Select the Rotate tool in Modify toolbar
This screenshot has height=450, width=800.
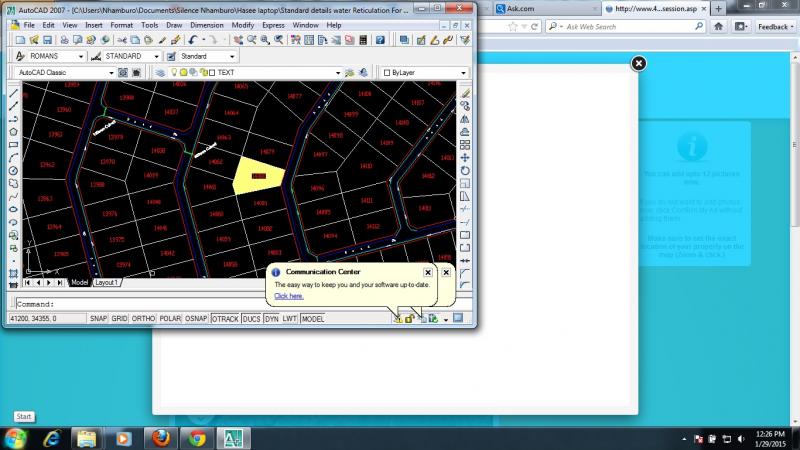[465, 170]
